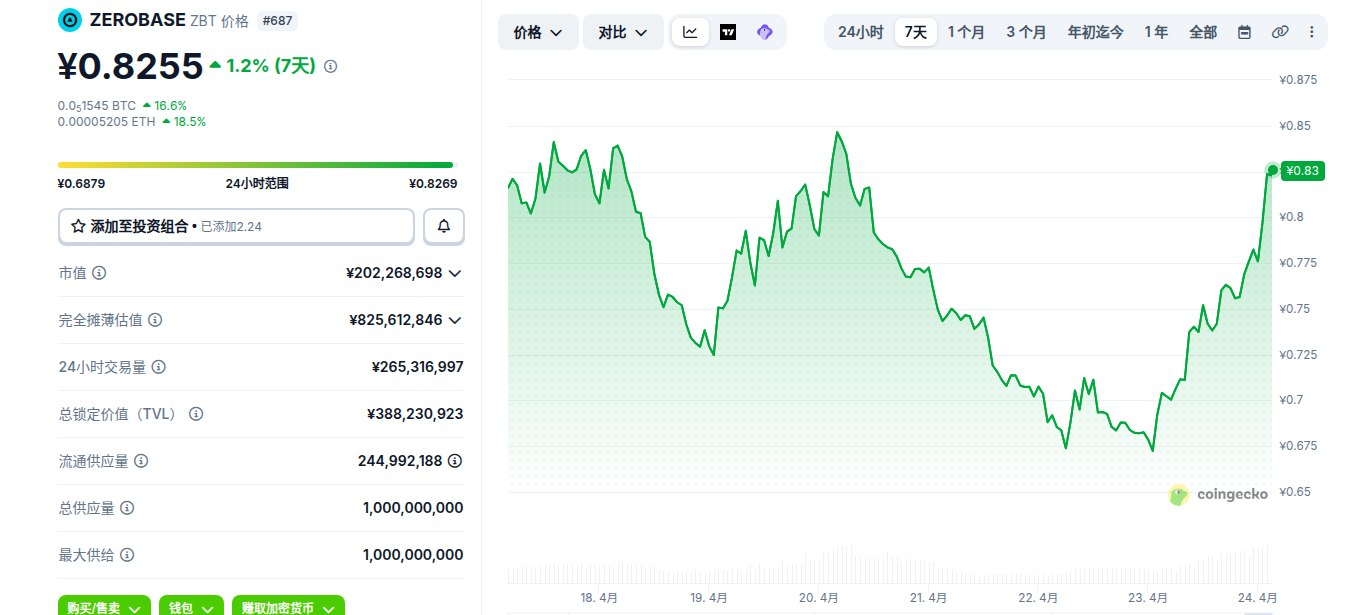Click the ¥825,612,846 valuation value

coord(396,320)
